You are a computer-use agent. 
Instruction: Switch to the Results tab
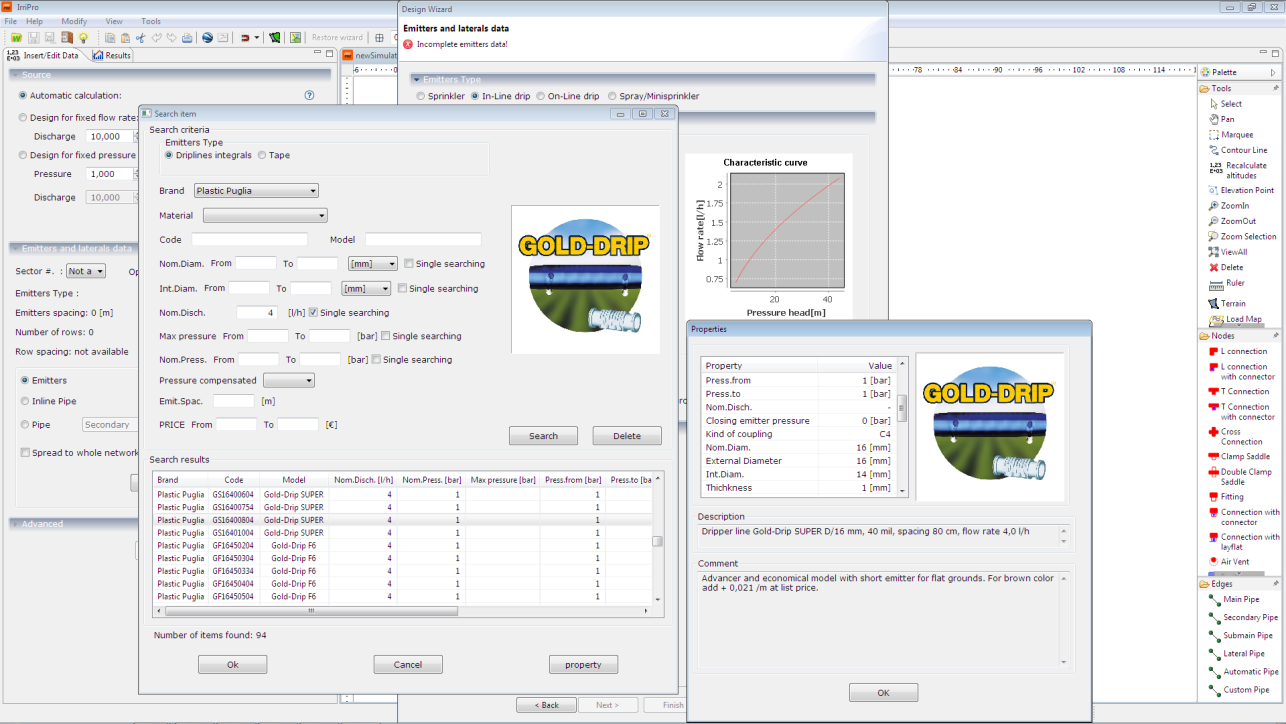pyautogui.click(x=112, y=56)
